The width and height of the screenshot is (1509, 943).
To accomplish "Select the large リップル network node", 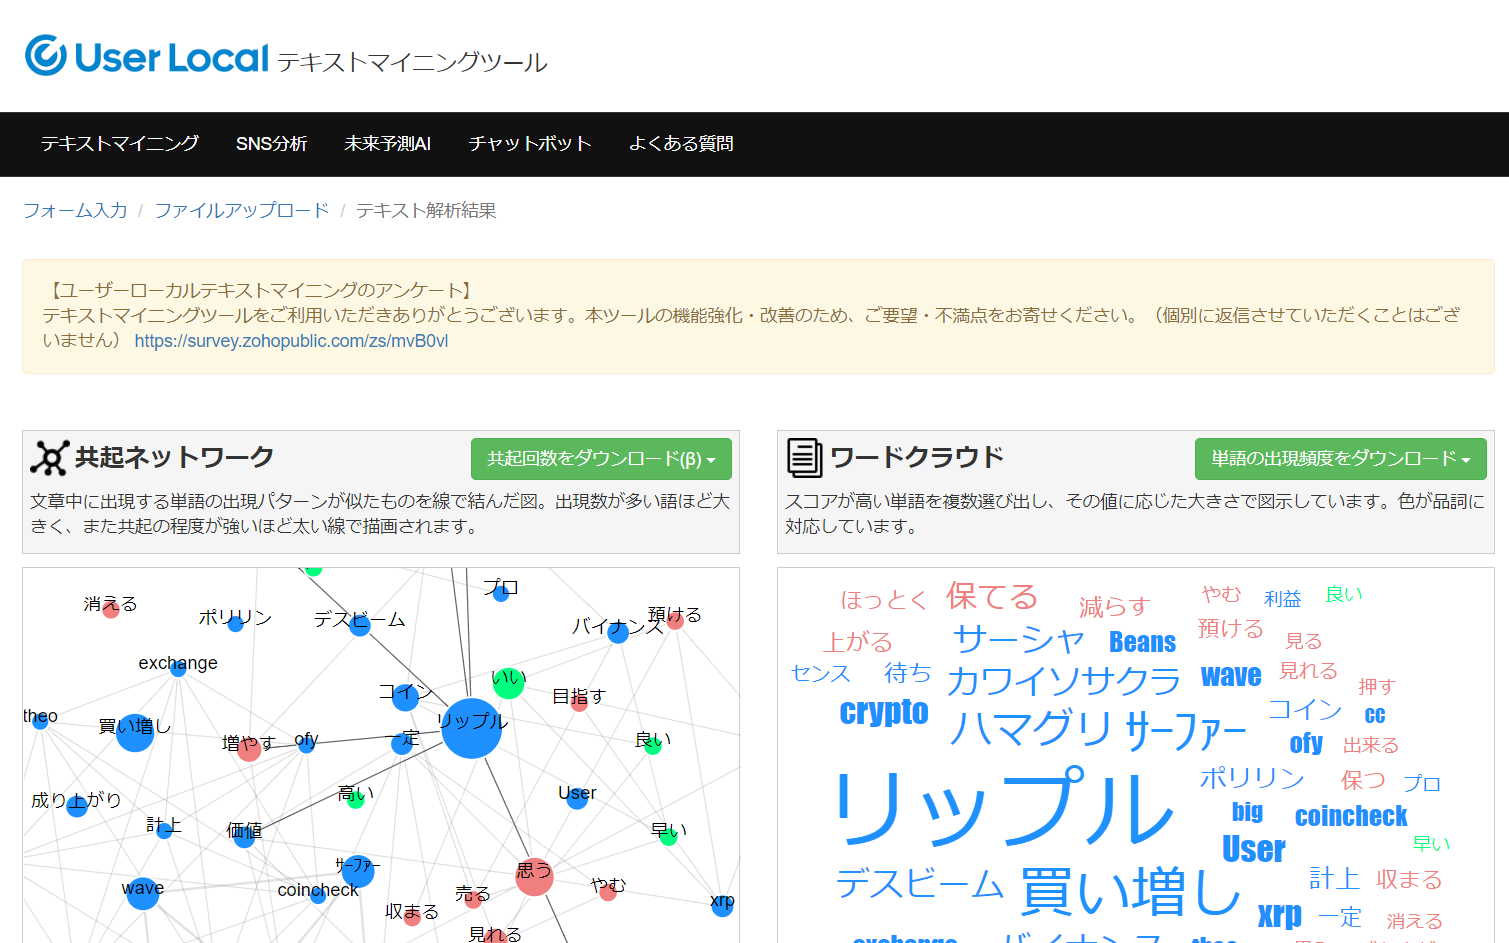I will [x=471, y=728].
